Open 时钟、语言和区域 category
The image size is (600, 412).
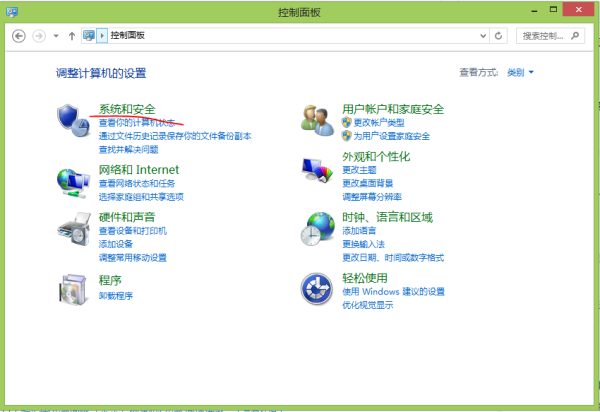click(x=387, y=217)
